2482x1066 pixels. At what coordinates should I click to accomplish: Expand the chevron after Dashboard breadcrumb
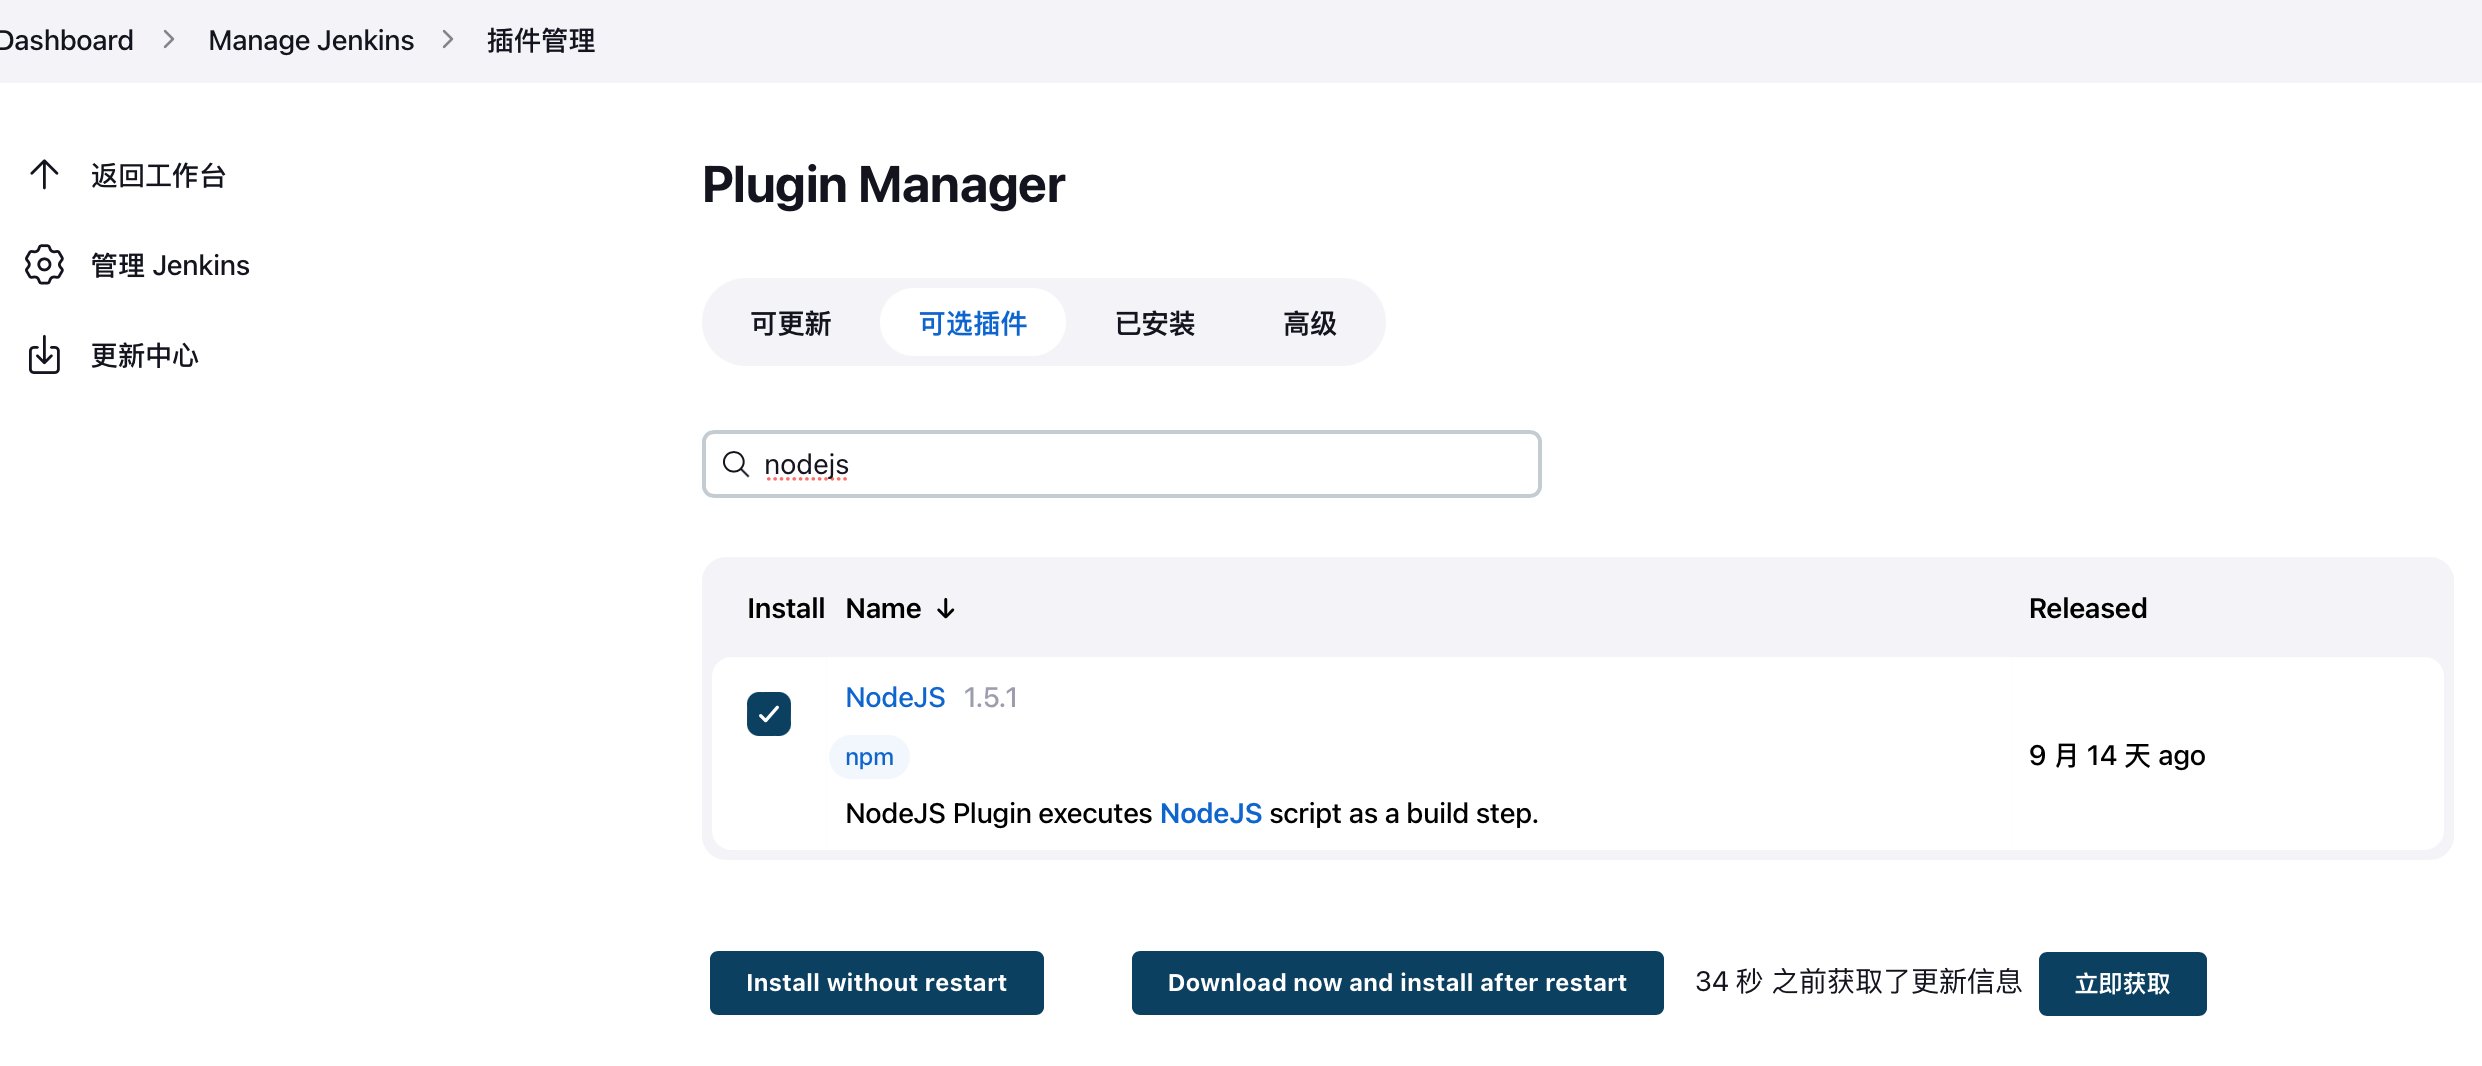point(169,40)
